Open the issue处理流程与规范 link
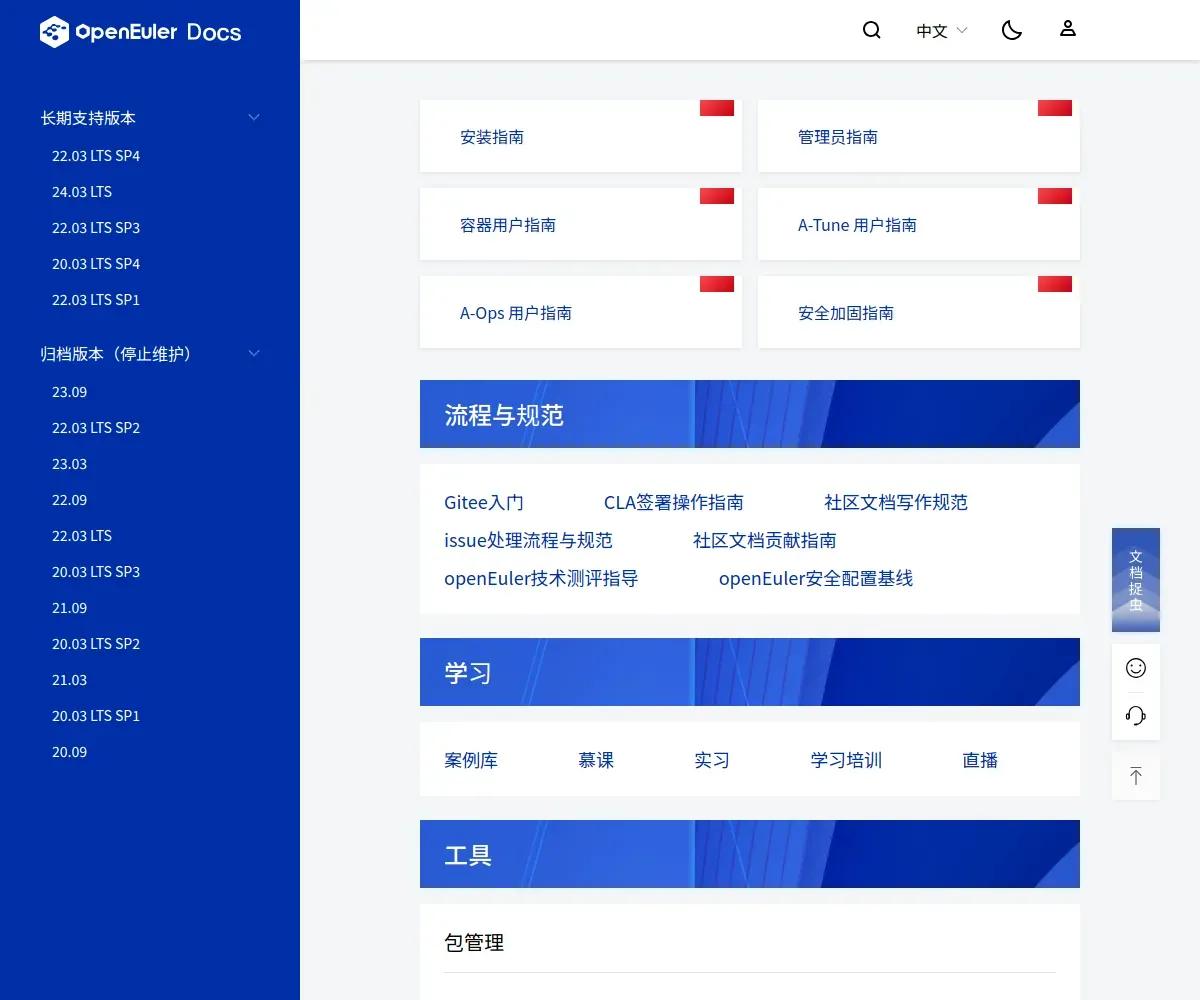1200x1000 pixels. tap(528, 540)
